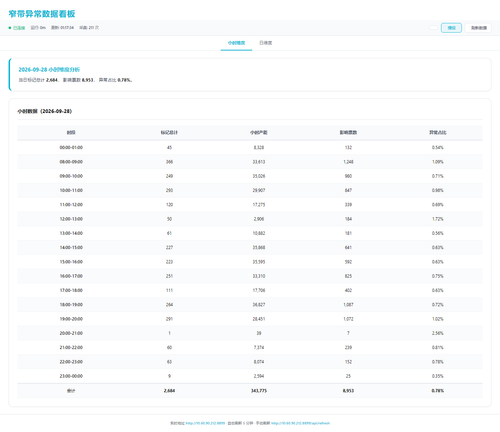500x432 pixels.
Task: Click affected tickets 1,087 in 18:00-19:00 row
Action: point(348,305)
